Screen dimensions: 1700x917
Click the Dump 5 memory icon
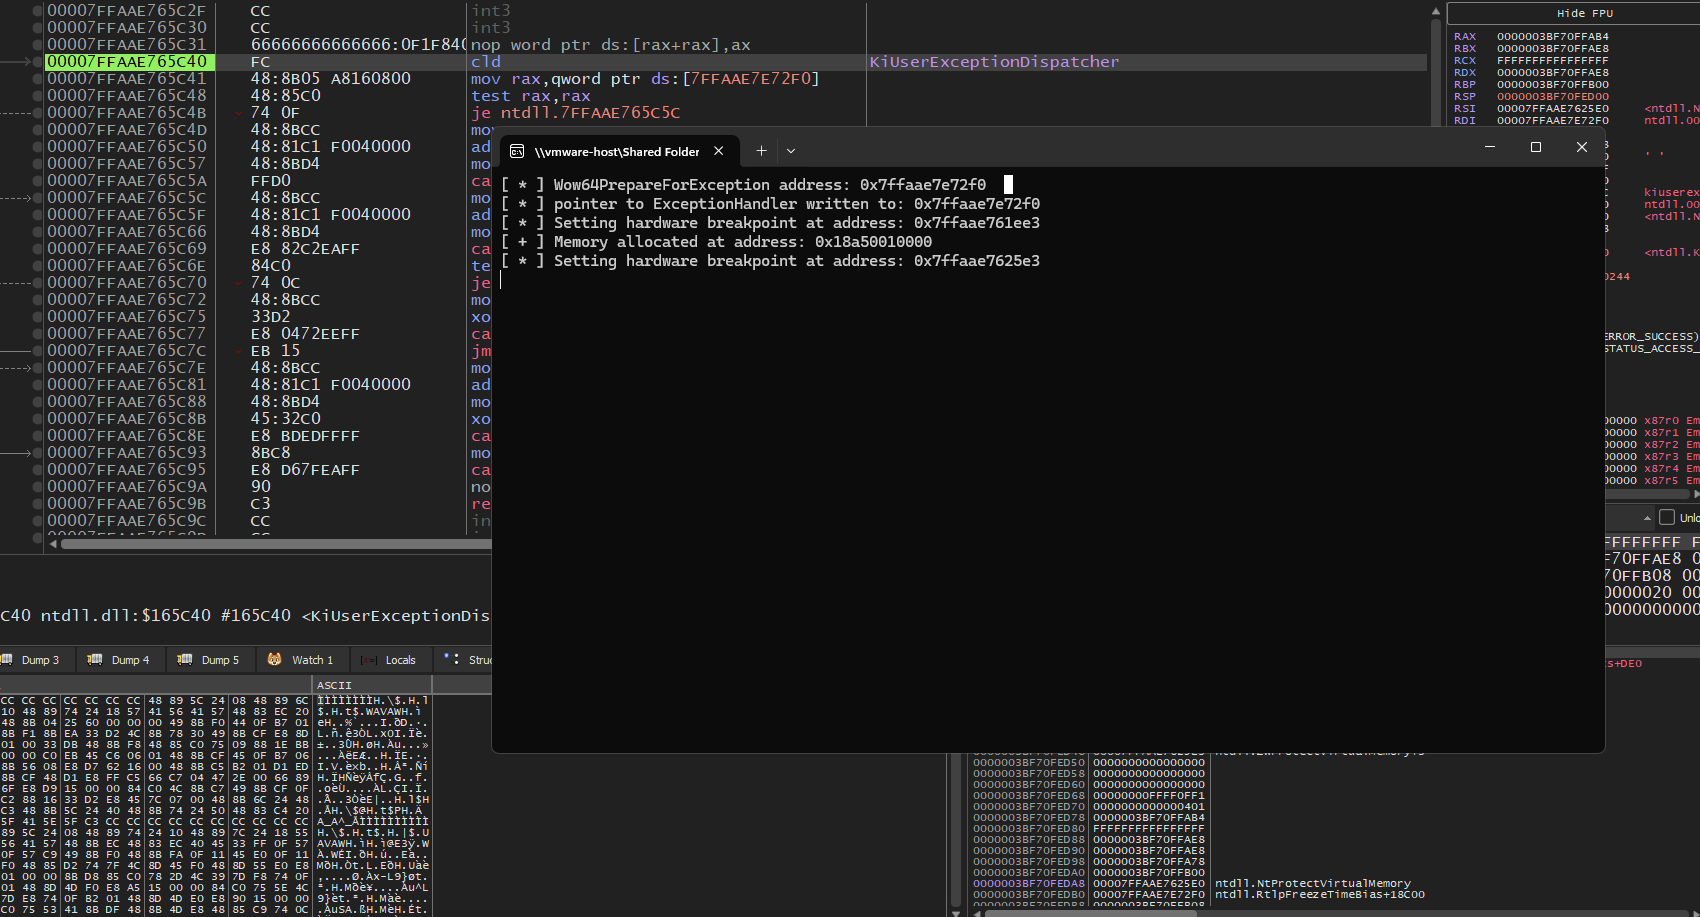[x=185, y=660]
